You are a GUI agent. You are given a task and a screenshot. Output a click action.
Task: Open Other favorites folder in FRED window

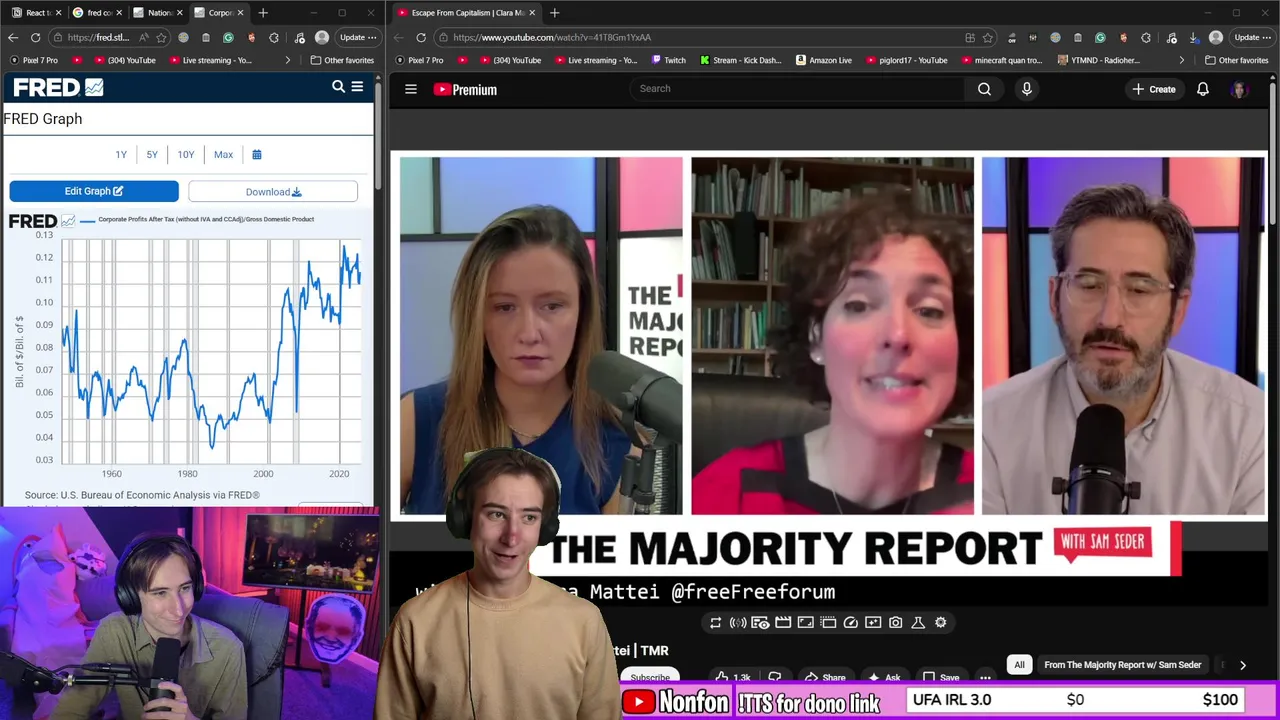[342, 60]
